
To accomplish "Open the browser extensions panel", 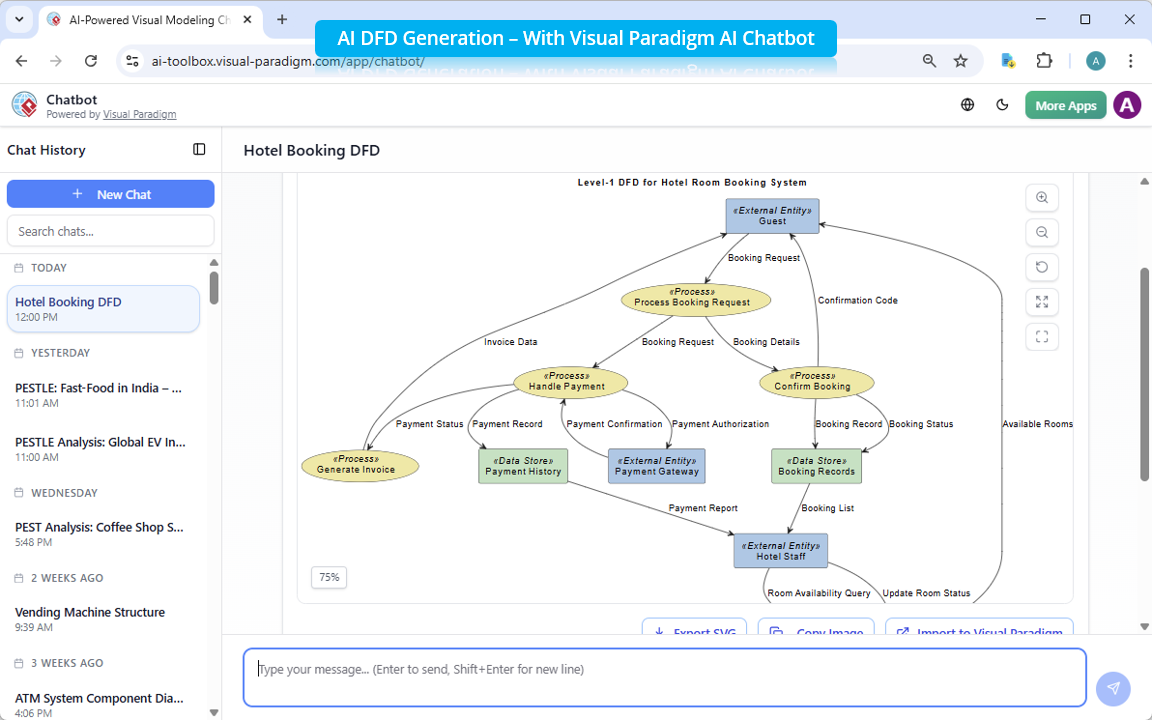I will point(1044,60).
